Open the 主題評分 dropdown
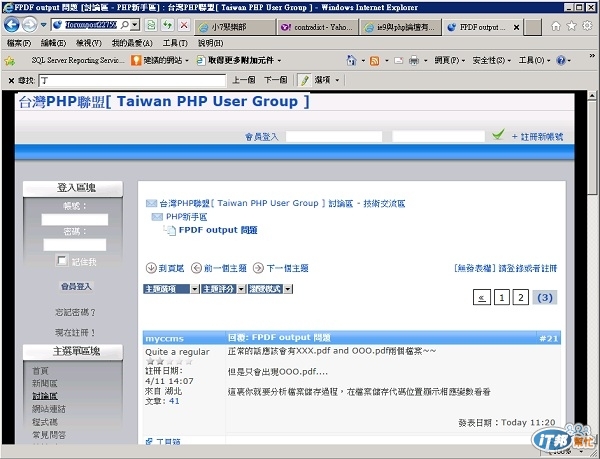600x459 pixels. (223, 289)
